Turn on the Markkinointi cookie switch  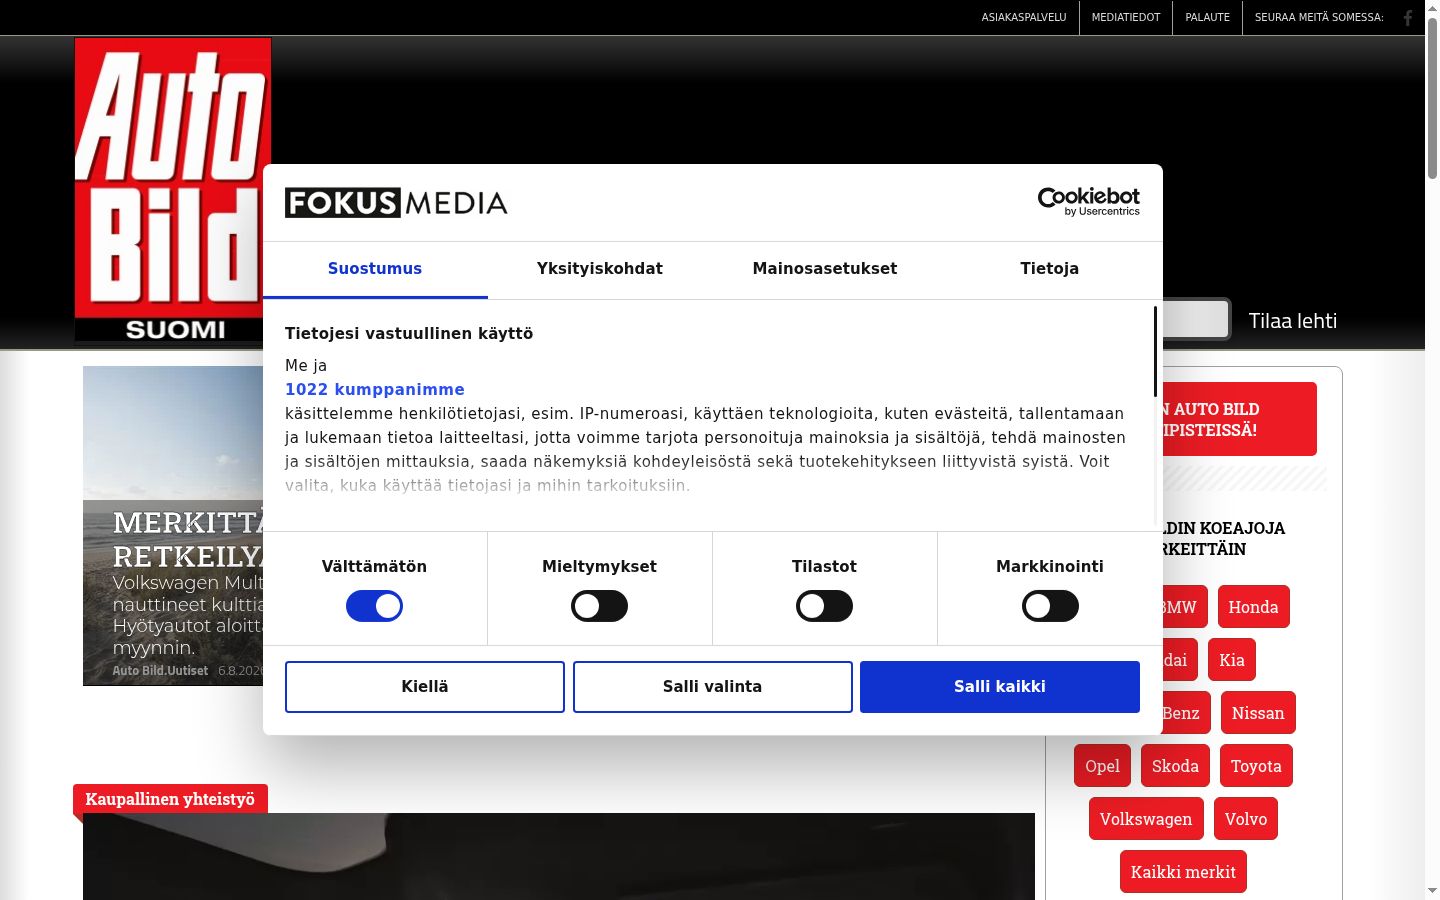point(1050,606)
